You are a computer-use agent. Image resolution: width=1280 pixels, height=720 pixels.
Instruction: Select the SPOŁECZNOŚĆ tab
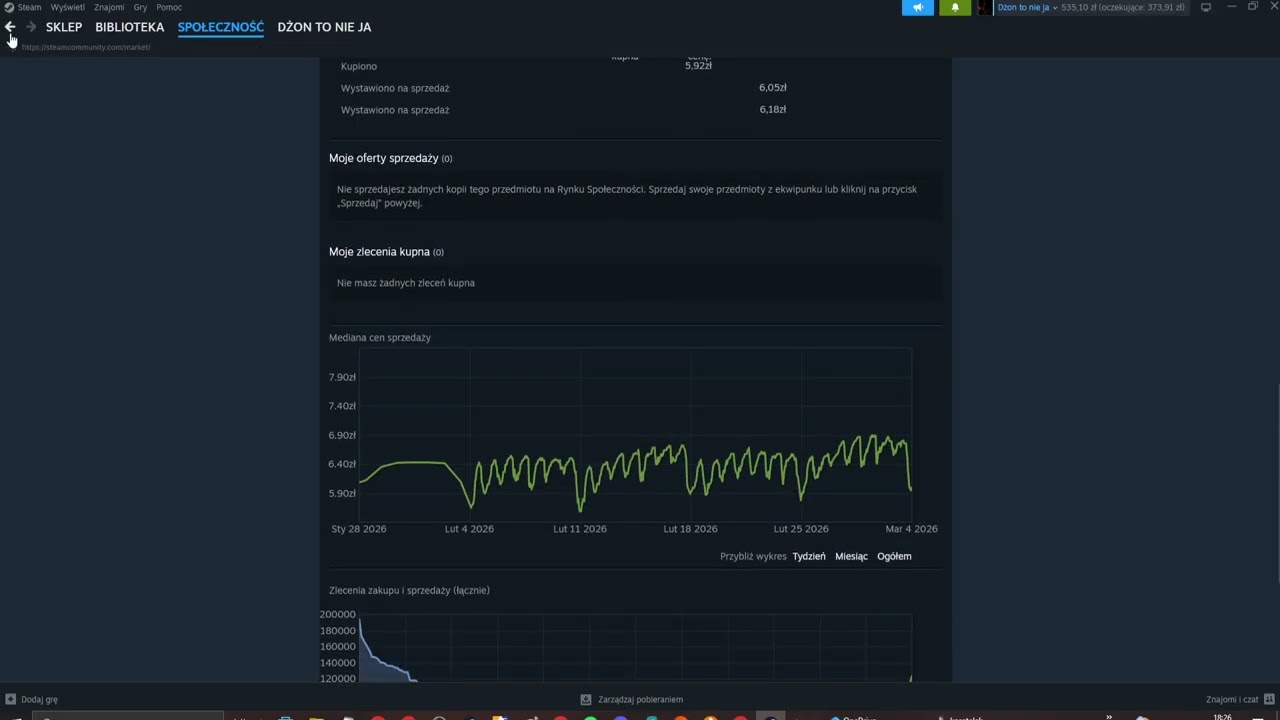(x=221, y=27)
